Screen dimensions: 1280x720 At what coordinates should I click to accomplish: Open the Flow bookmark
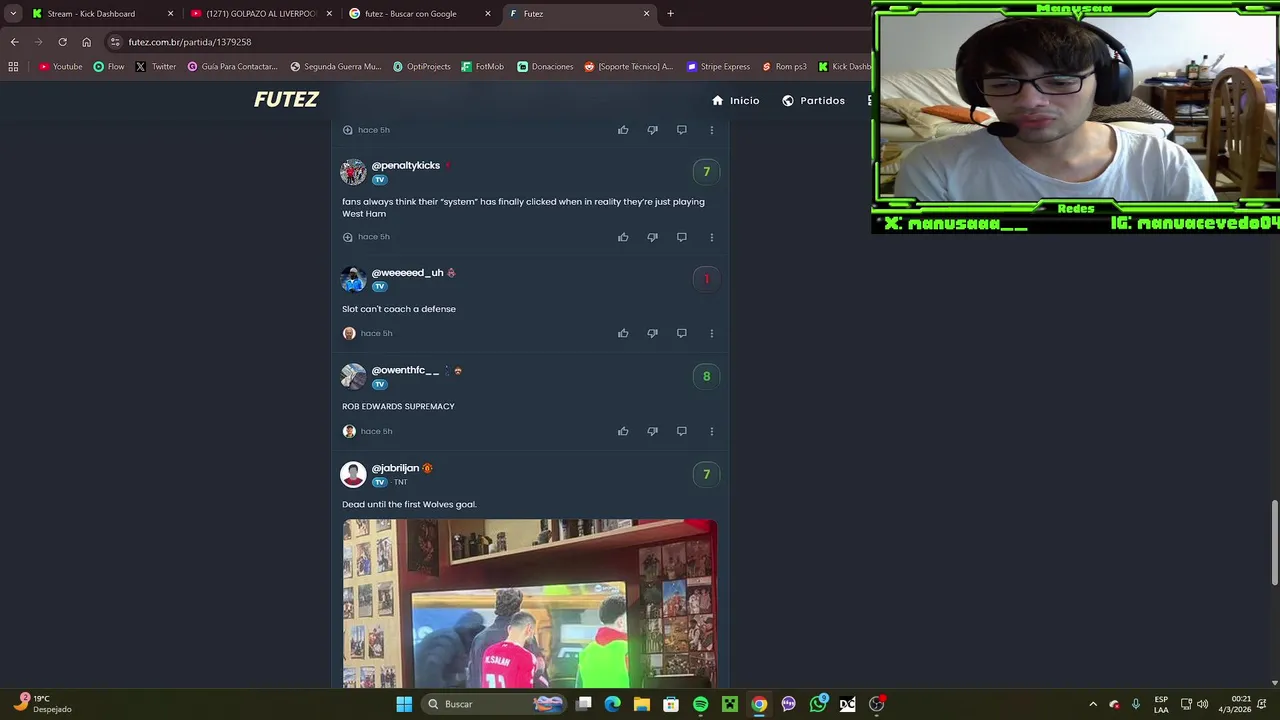point(108,67)
